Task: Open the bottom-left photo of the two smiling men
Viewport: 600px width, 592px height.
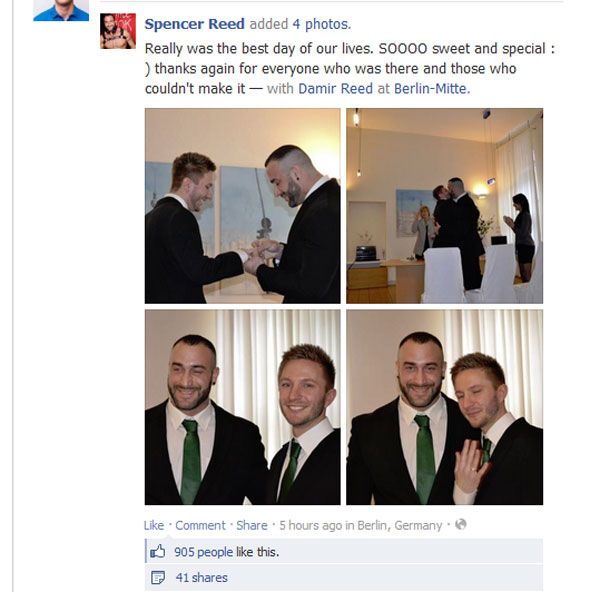Action: click(x=243, y=408)
